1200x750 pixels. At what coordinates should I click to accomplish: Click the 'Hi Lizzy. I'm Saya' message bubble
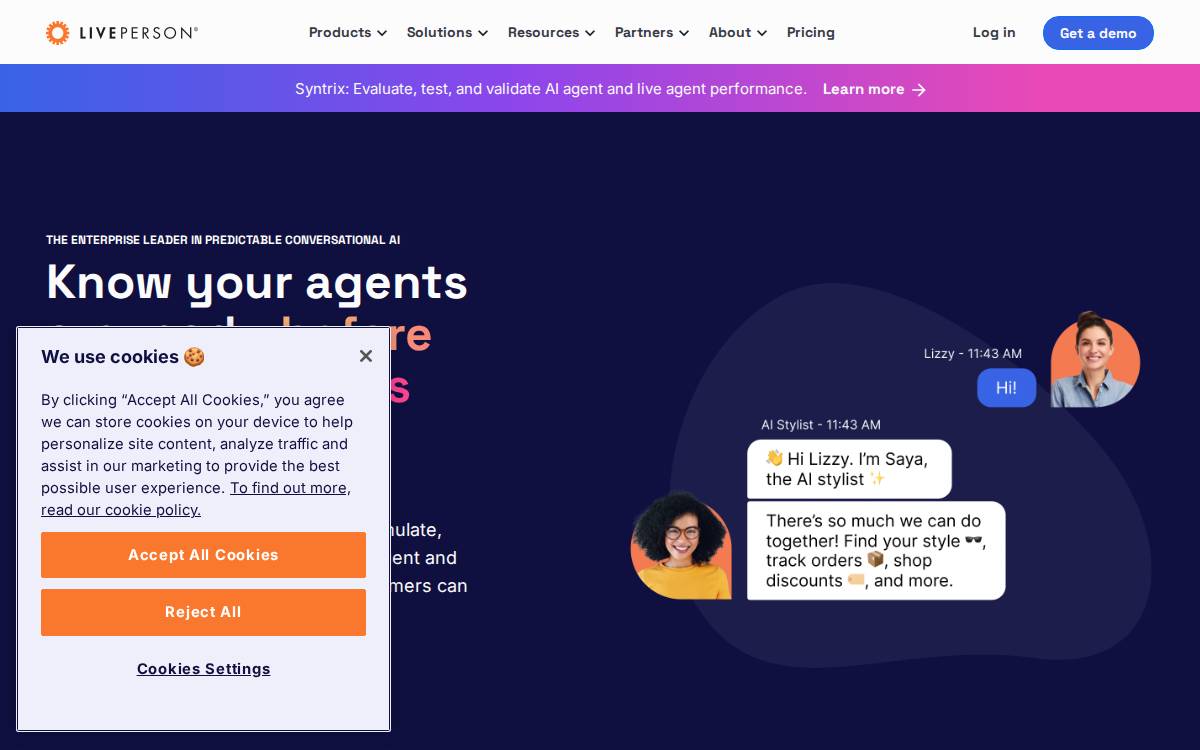click(849, 469)
